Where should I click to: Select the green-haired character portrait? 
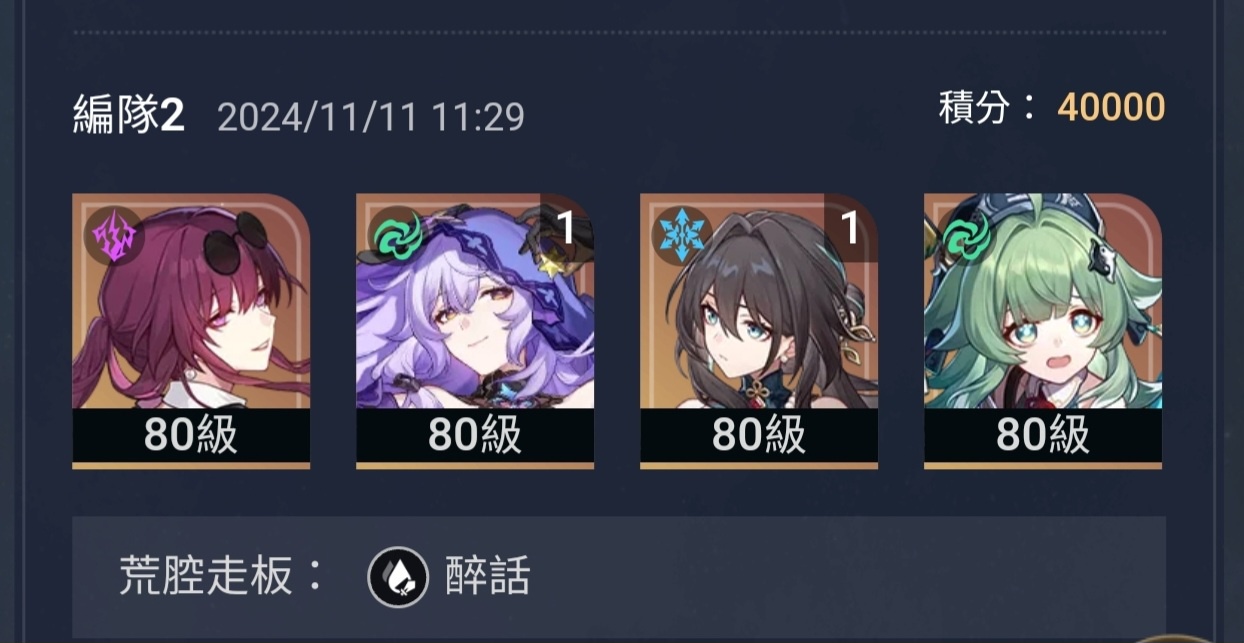pyautogui.click(x=1043, y=301)
